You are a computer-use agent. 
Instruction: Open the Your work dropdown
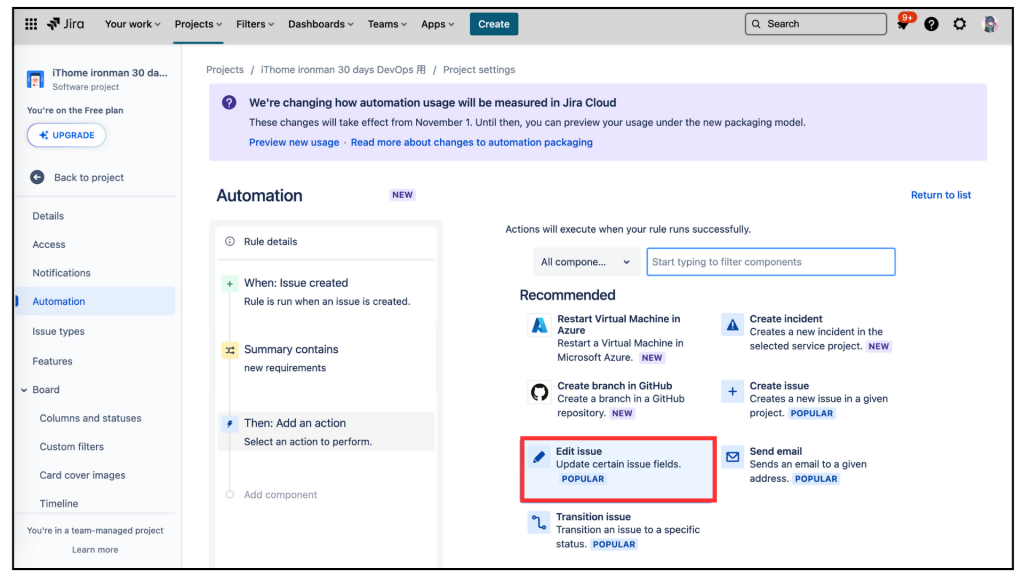(x=133, y=24)
